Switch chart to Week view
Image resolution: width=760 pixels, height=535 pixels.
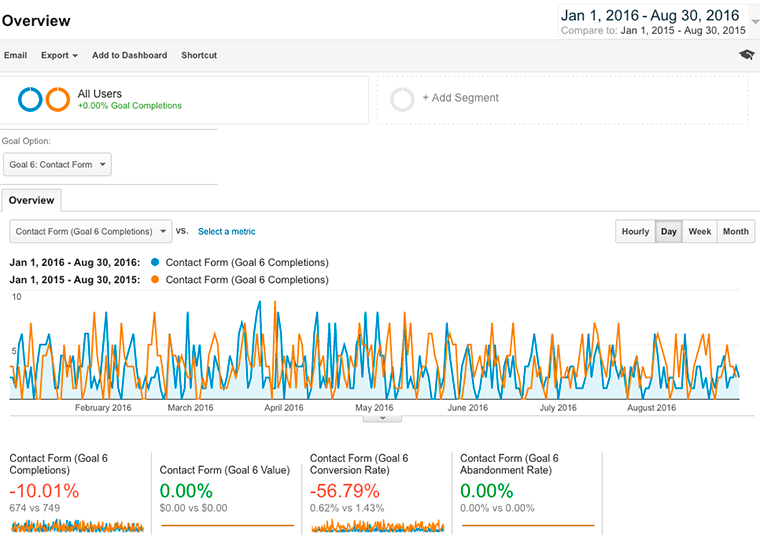[x=700, y=232]
